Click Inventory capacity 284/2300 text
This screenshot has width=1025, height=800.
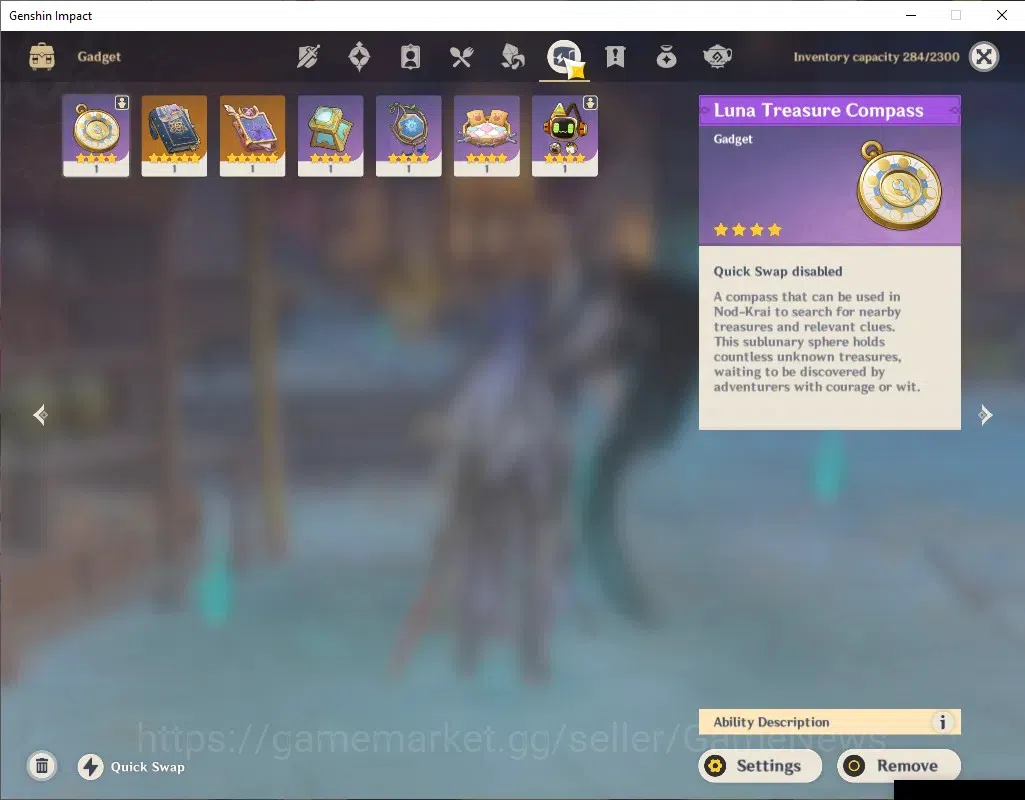coord(876,57)
